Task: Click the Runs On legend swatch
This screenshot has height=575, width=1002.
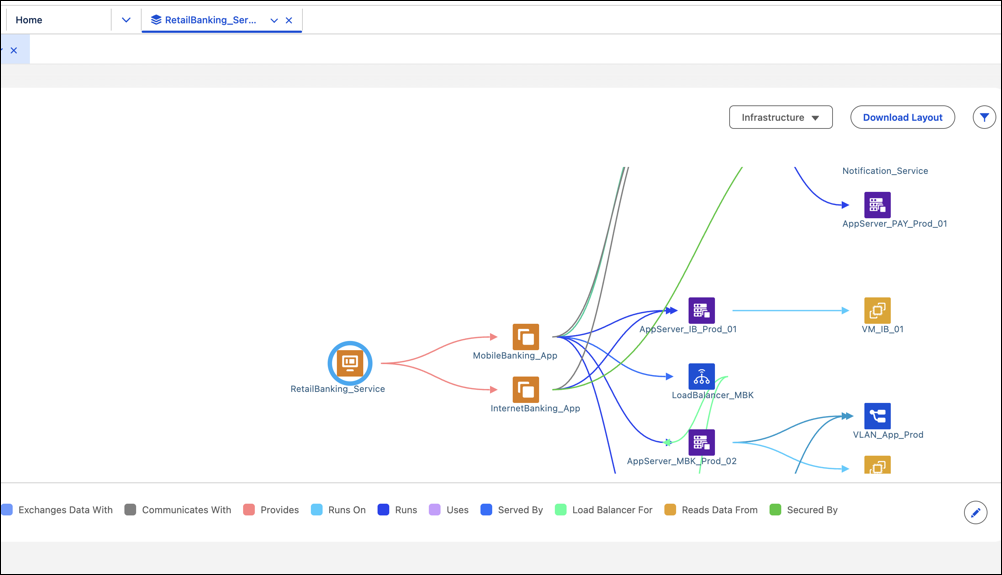Action: pos(317,510)
